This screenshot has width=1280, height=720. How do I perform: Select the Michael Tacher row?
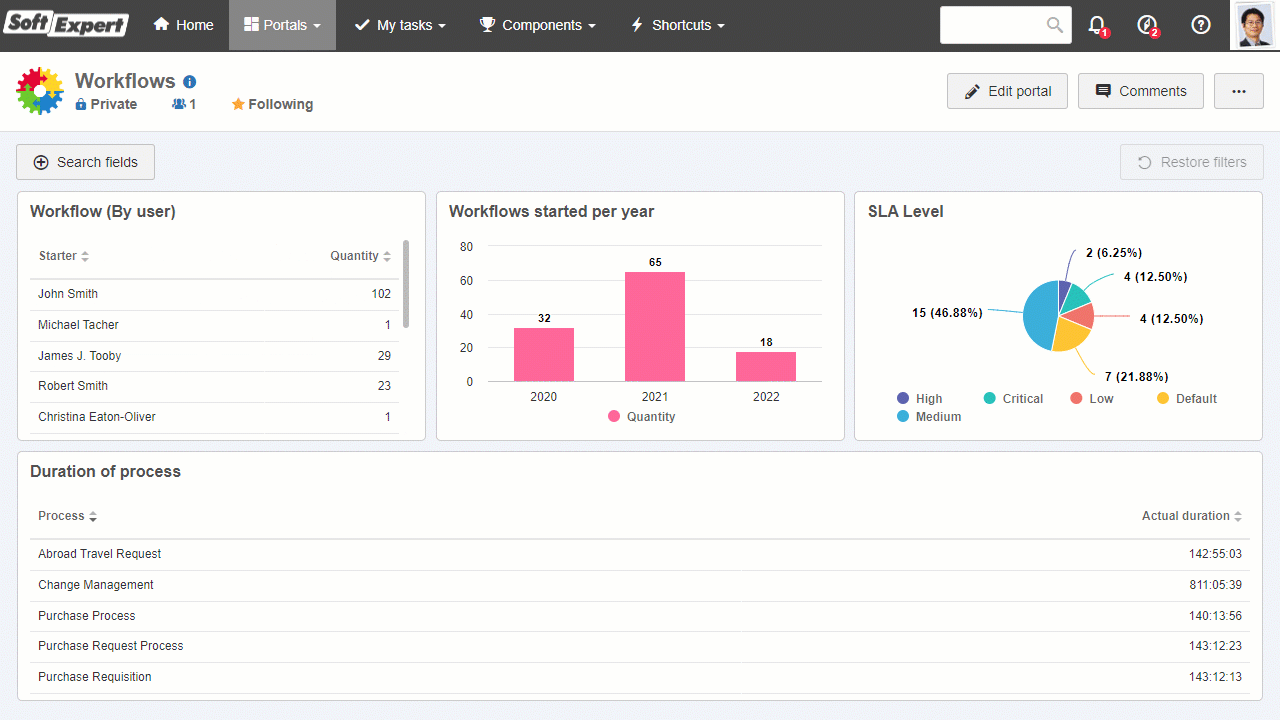pos(214,325)
